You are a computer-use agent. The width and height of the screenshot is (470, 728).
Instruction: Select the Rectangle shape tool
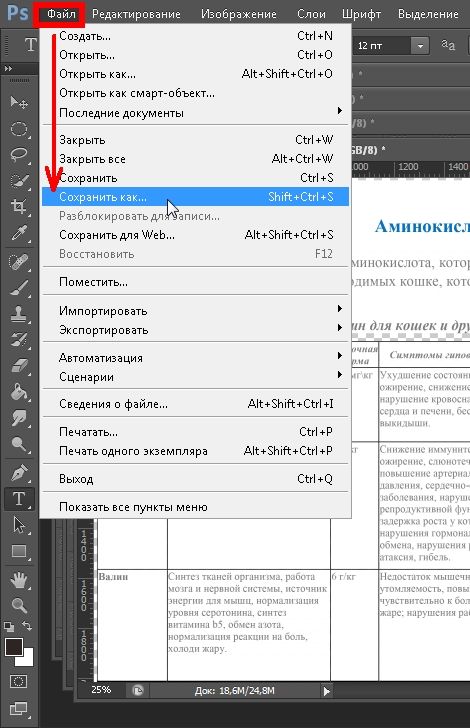click(x=19, y=551)
